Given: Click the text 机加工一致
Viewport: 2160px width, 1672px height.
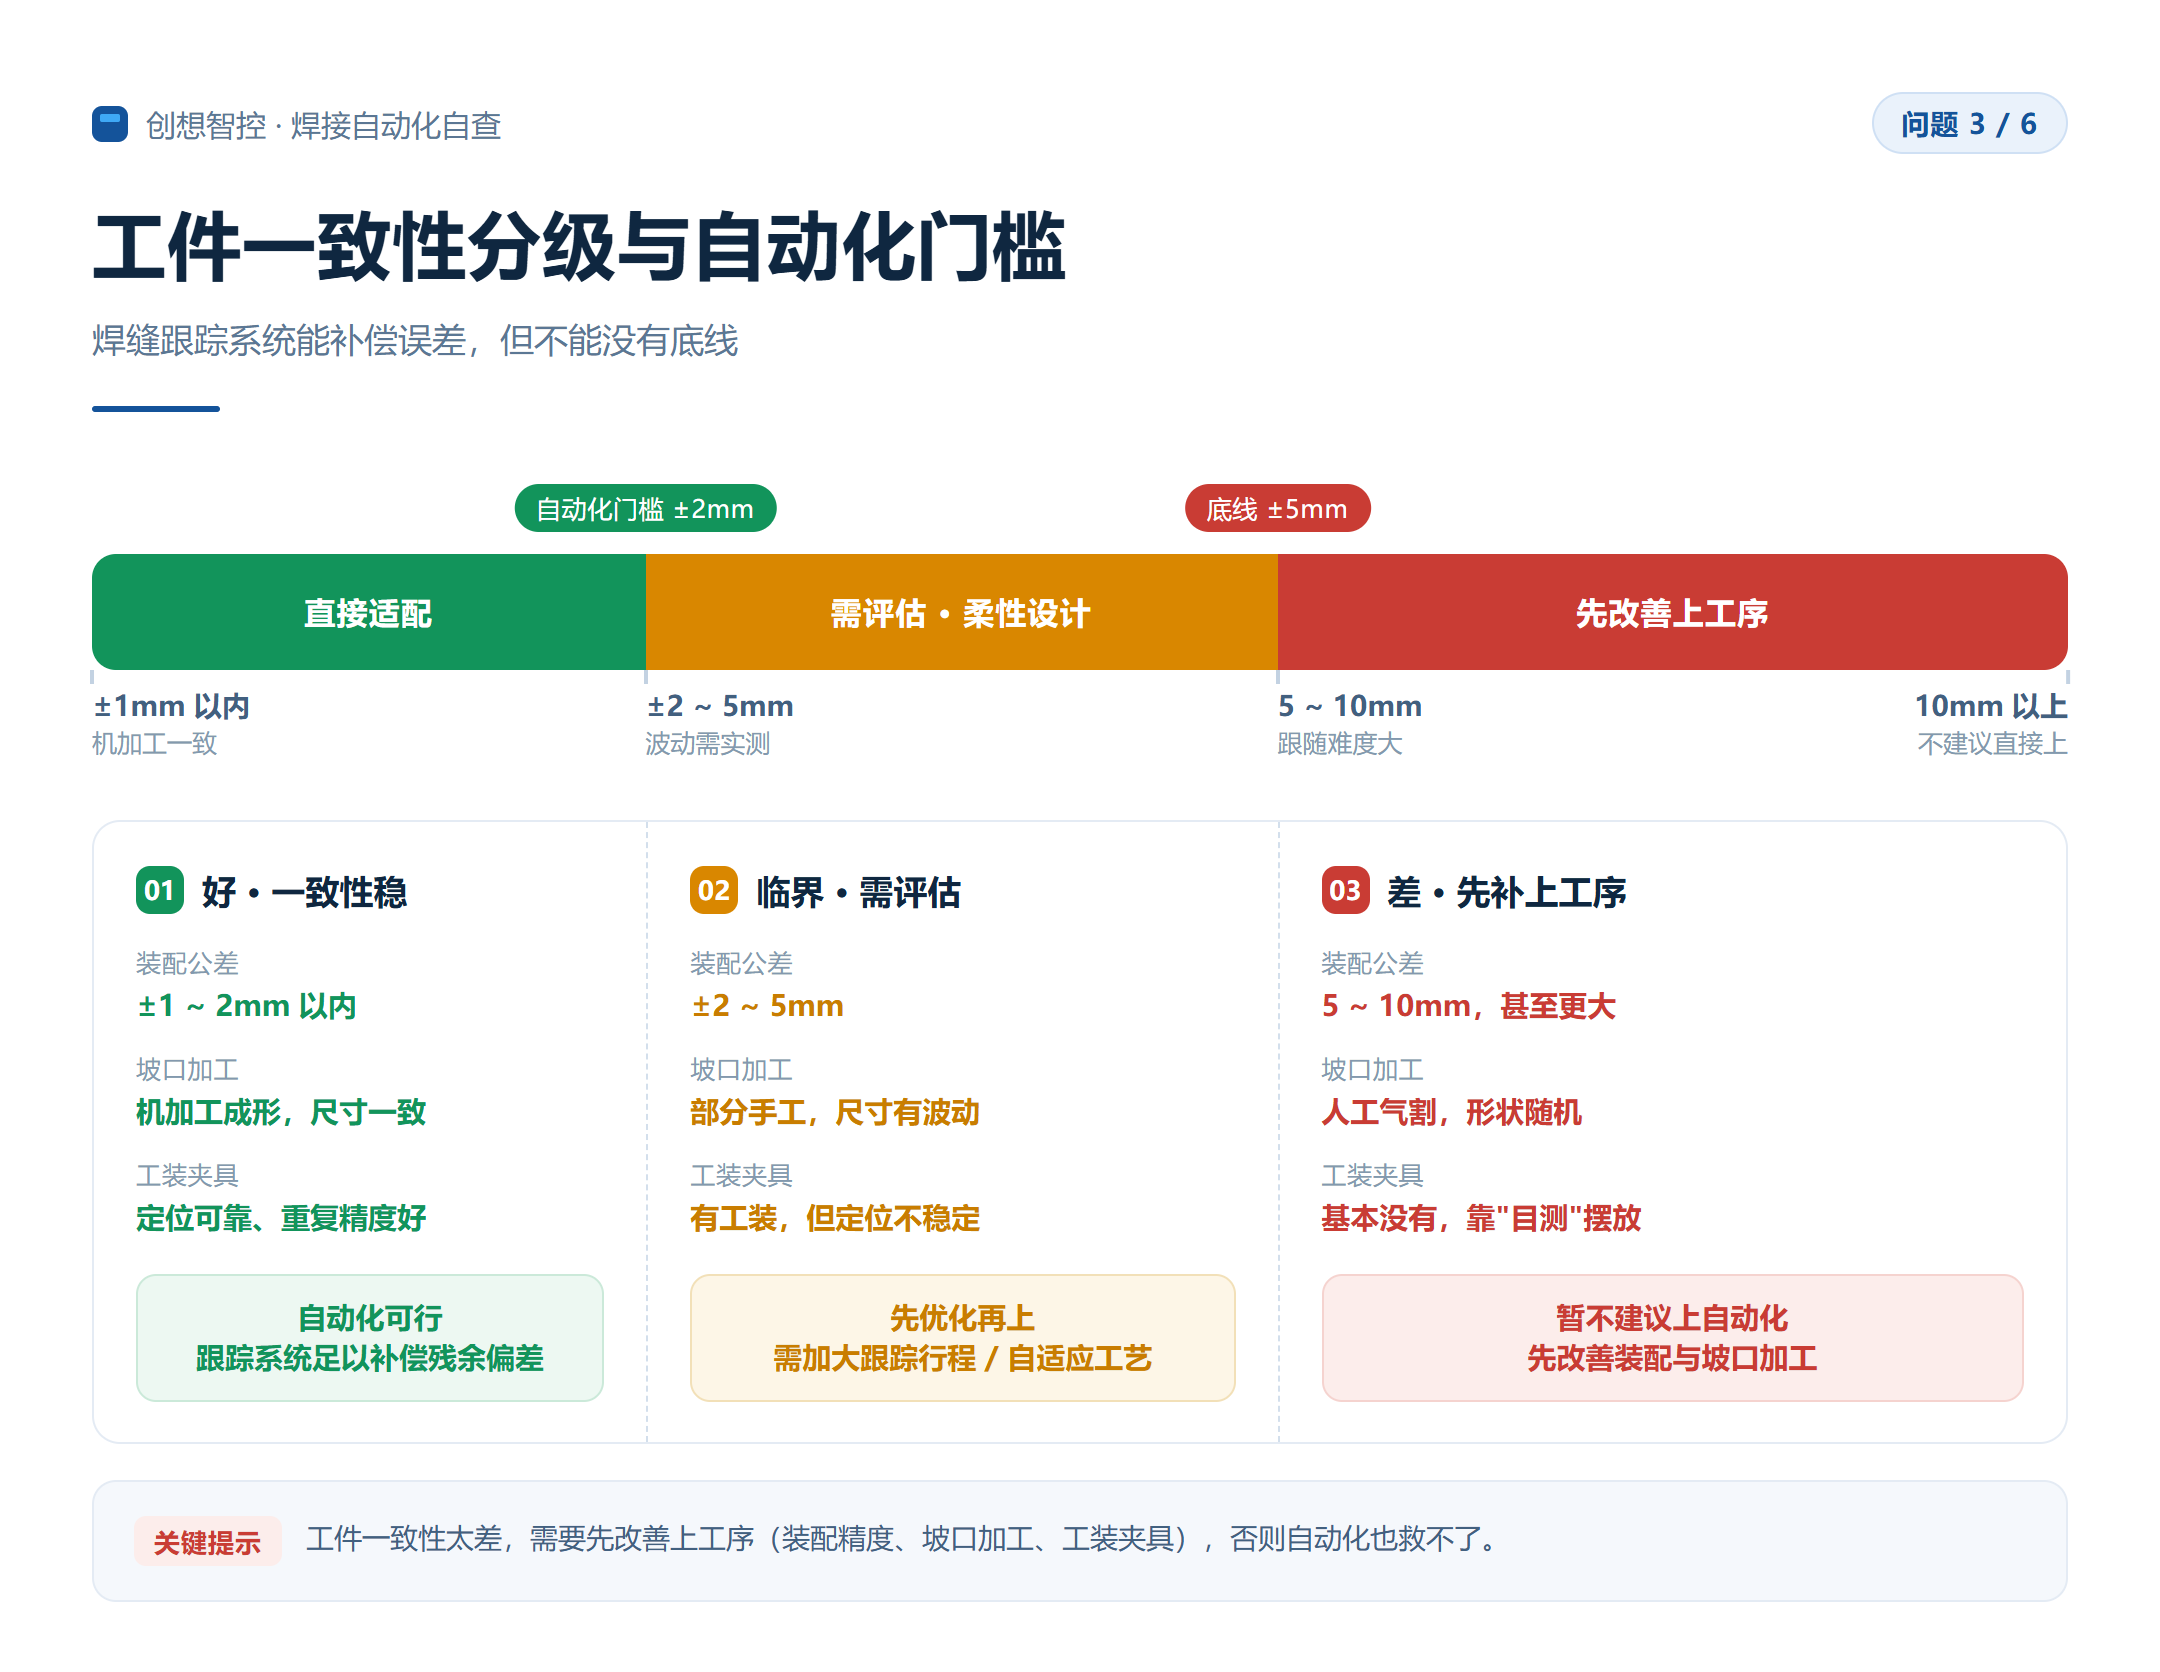Looking at the screenshot, I should (155, 744).
